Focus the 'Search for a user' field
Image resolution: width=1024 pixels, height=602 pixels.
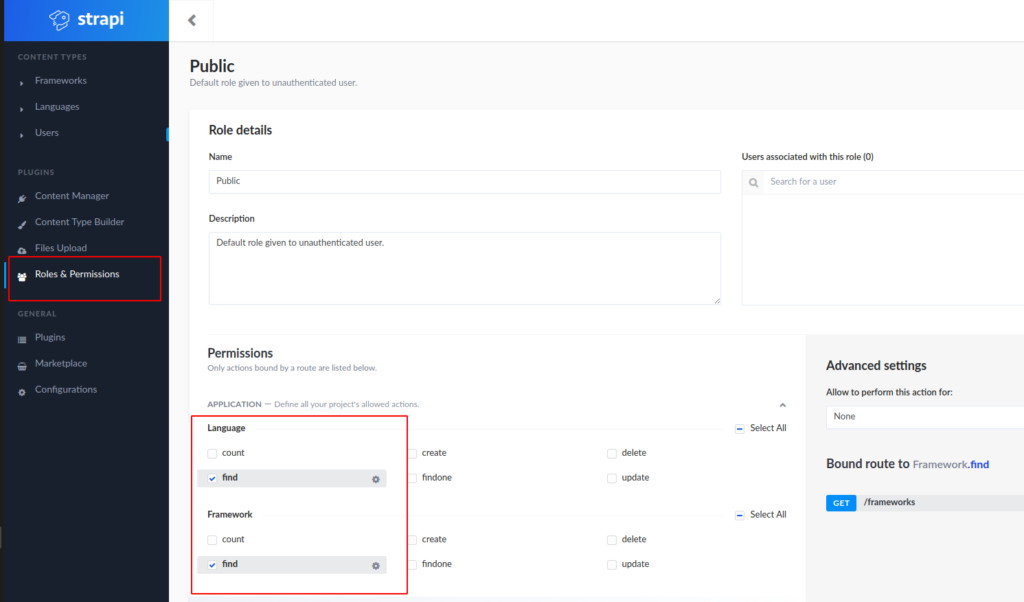pyautogui.click(x=895, y=182)
